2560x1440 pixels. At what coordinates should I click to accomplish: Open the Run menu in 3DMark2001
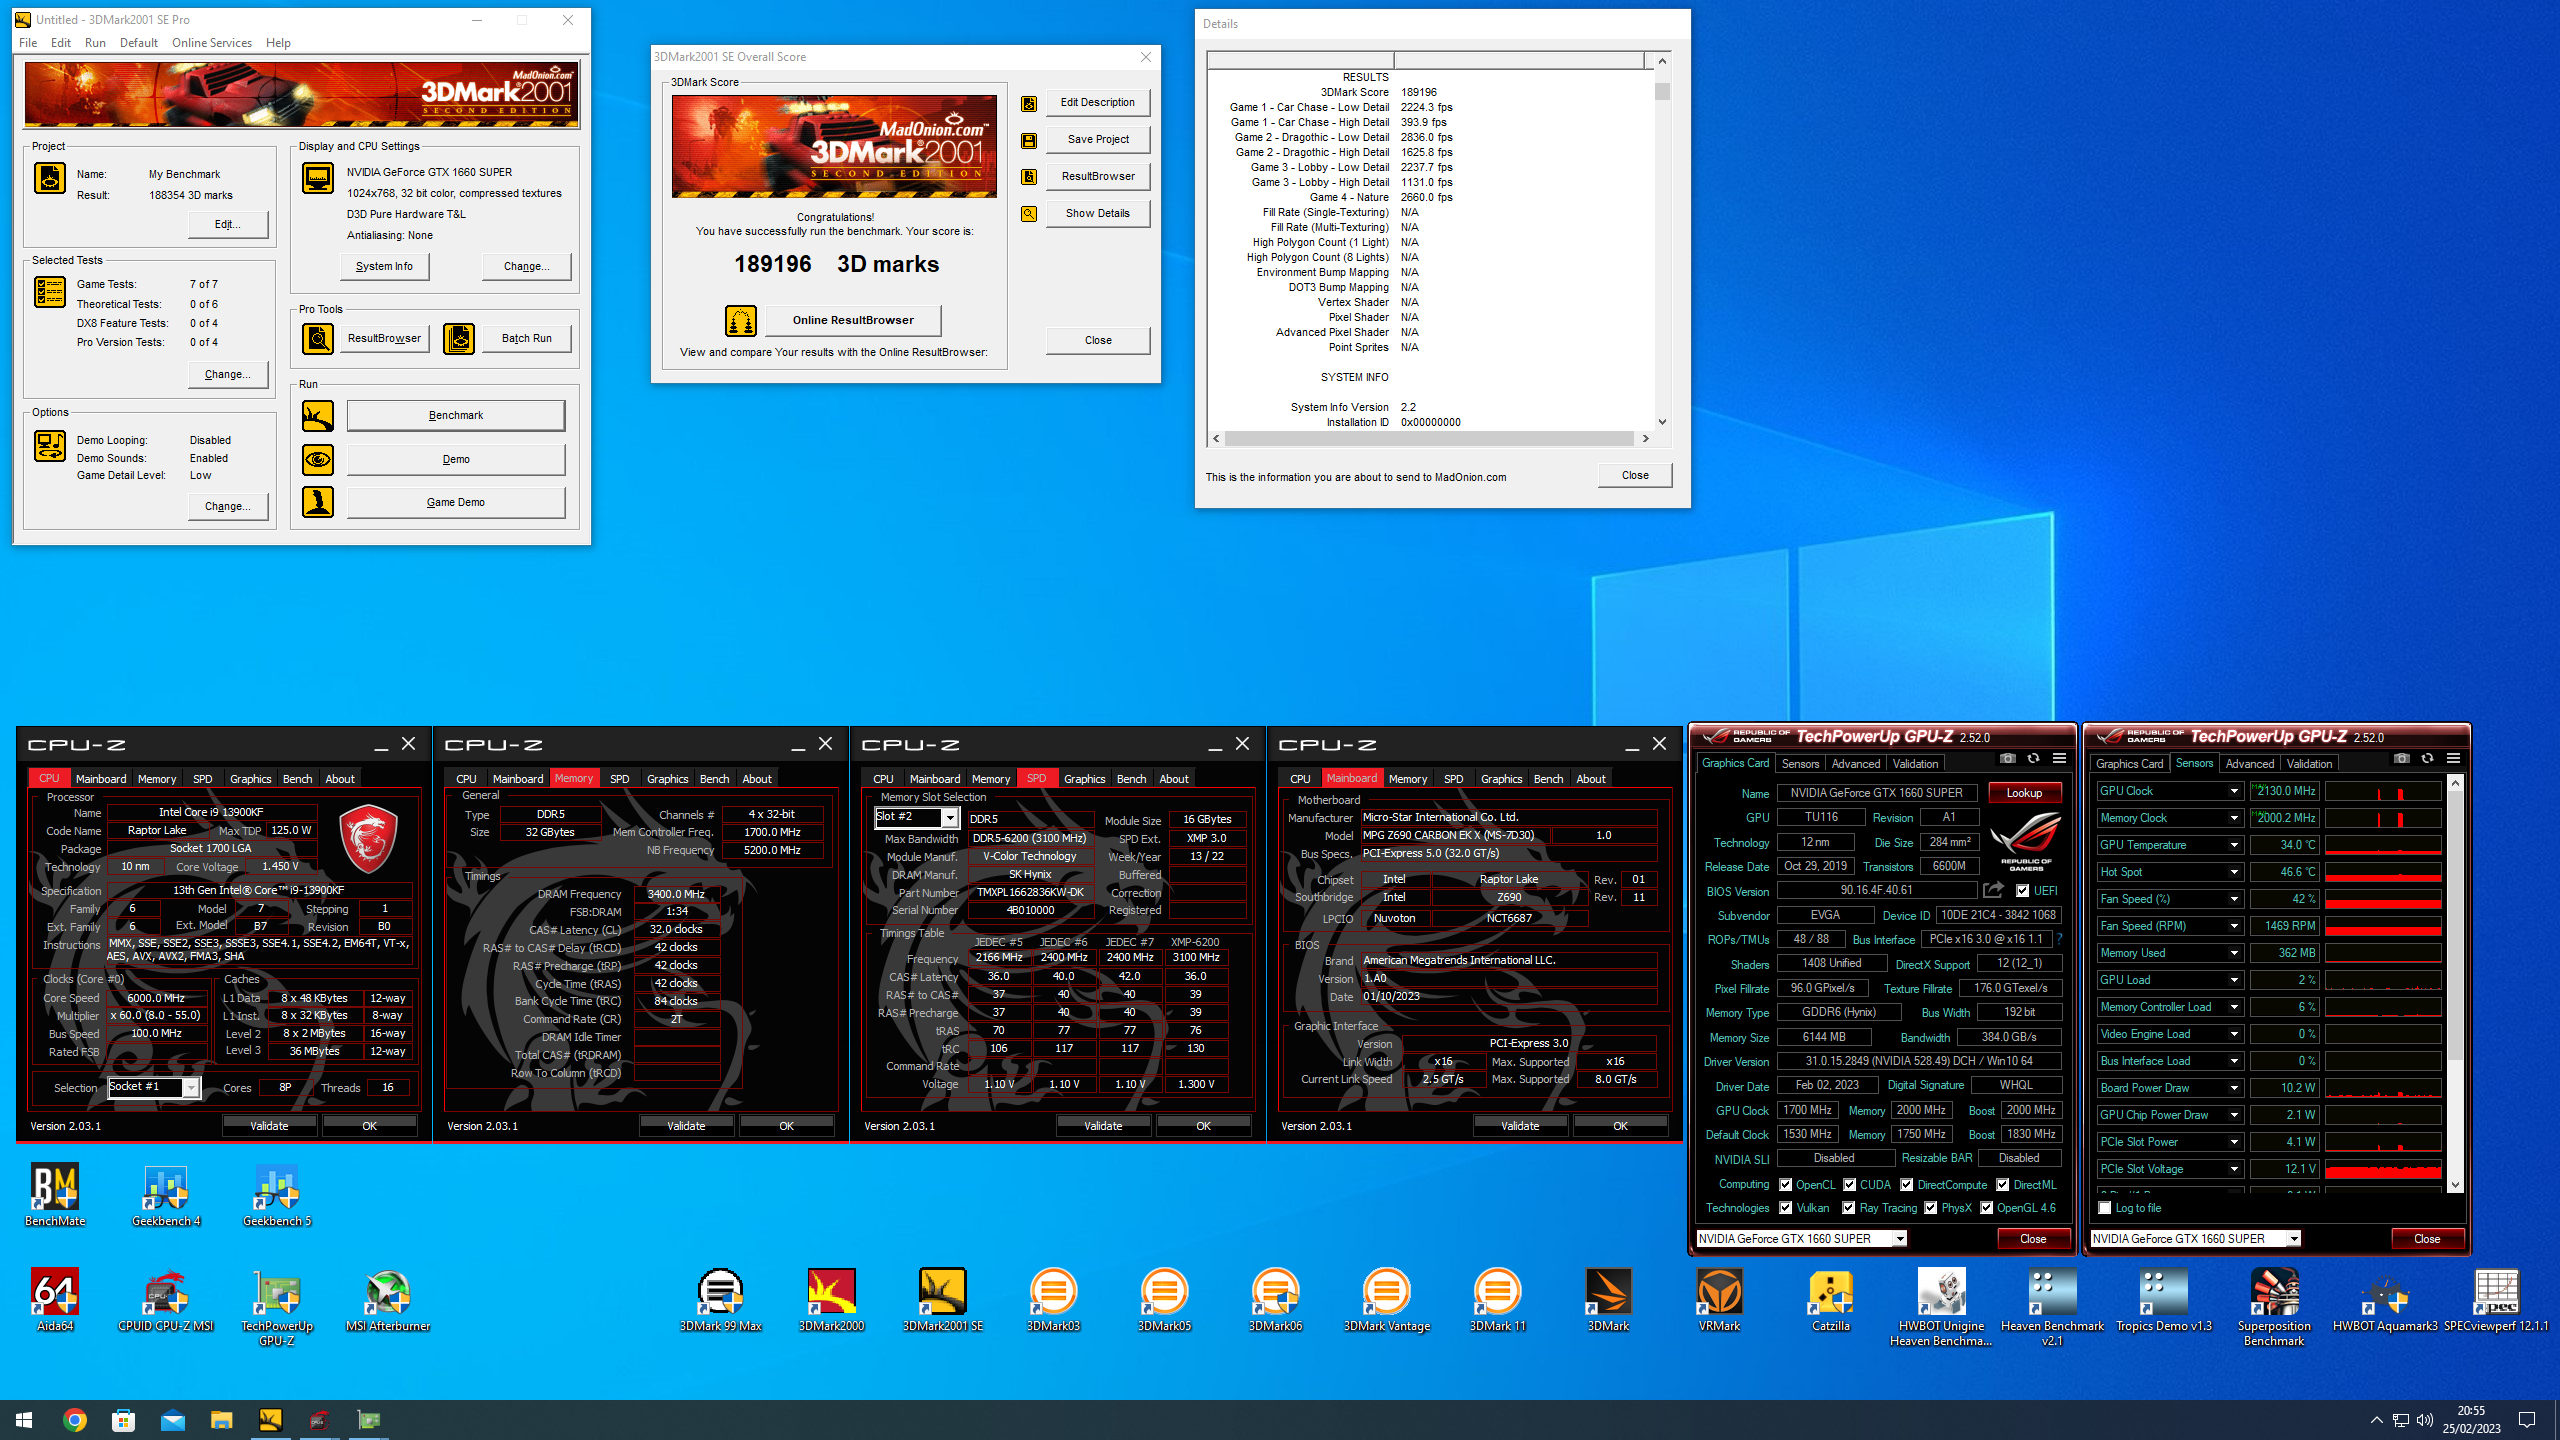coord(95,43)
